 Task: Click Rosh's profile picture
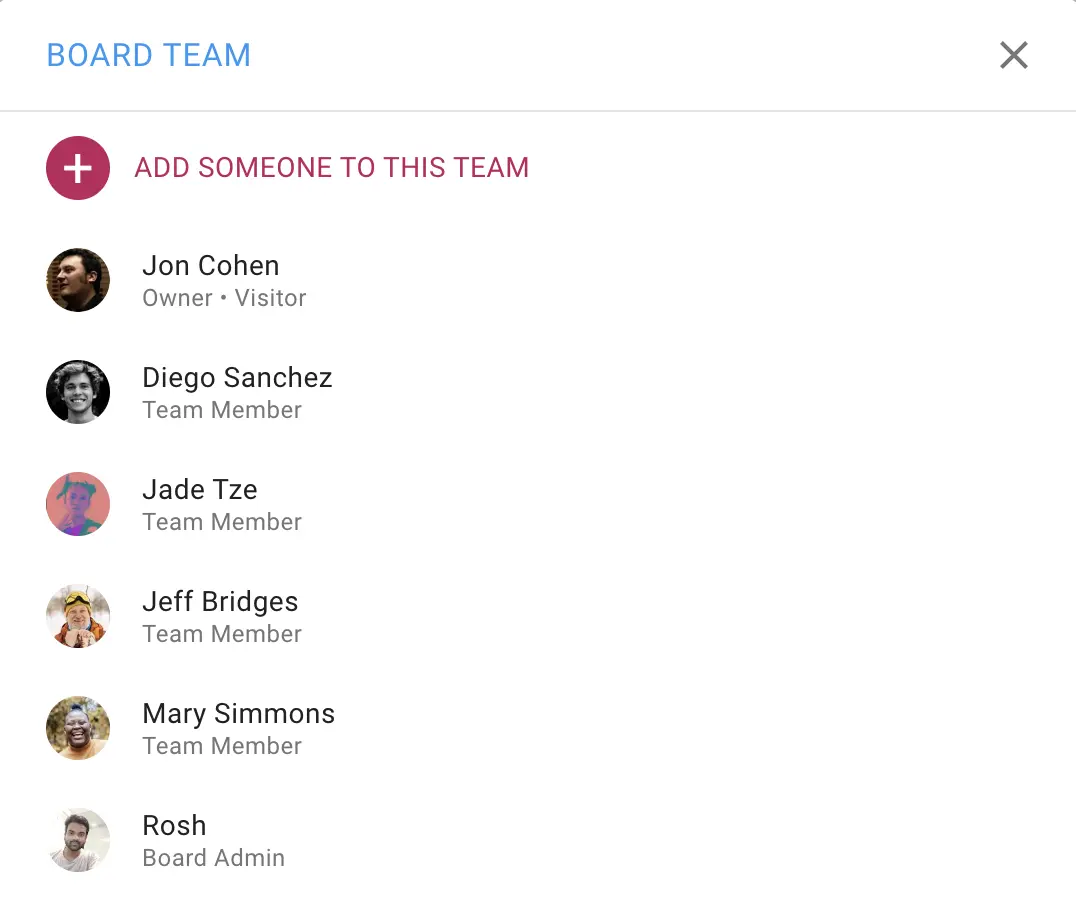click(78, 840)
